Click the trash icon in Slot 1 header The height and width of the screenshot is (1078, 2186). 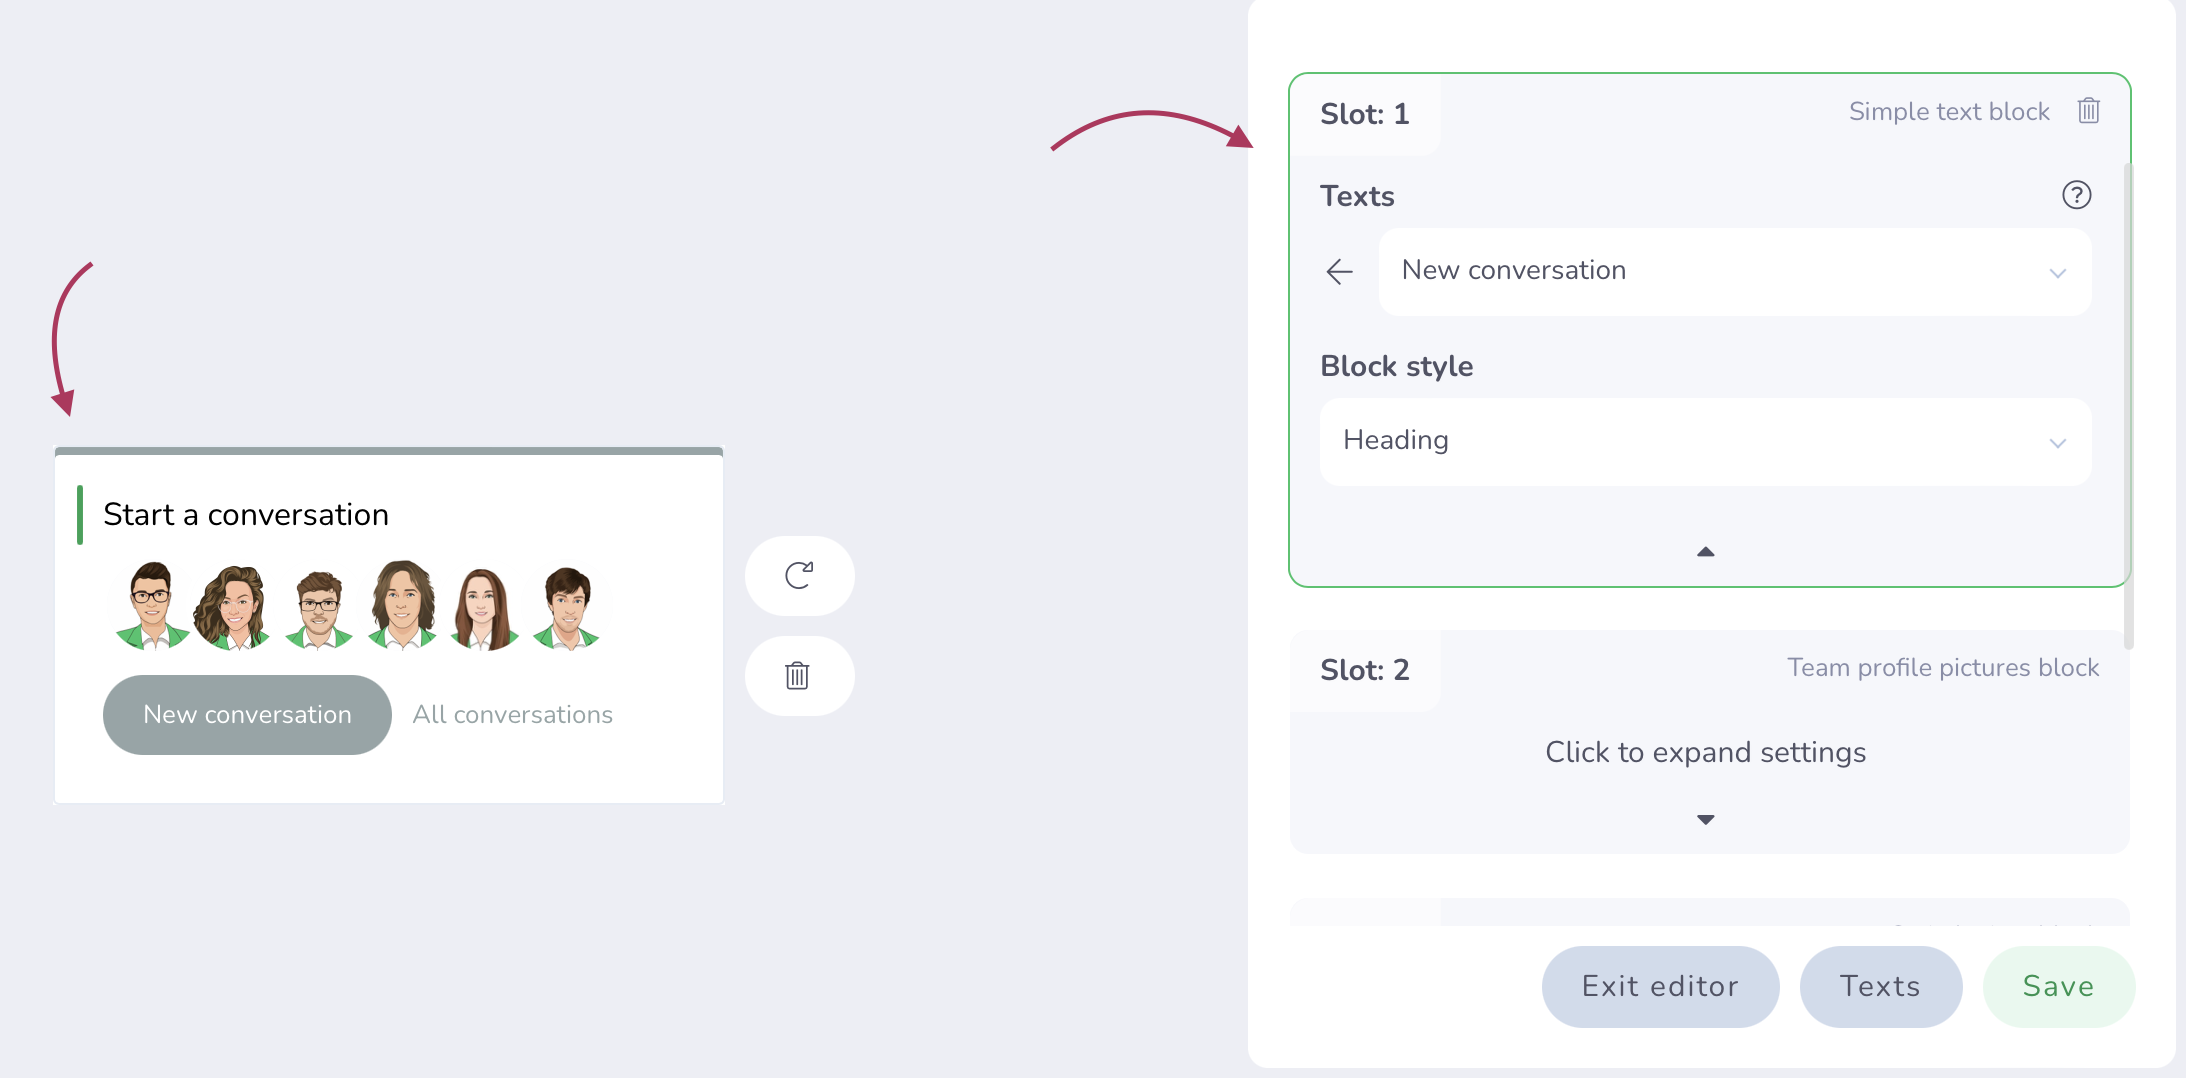click(x=2088, y=110)
